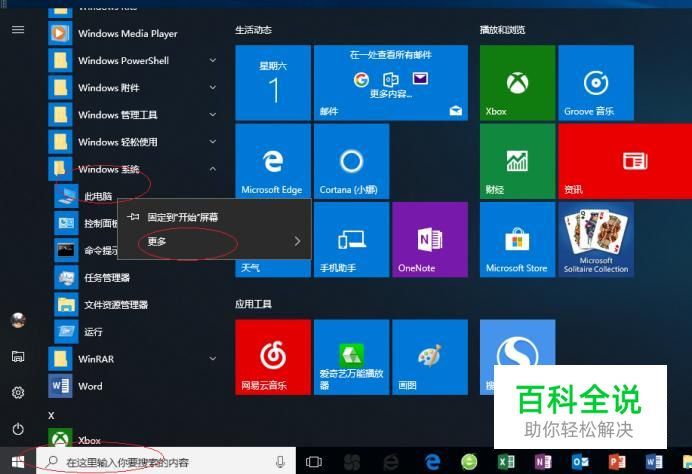Open OneNote from the taskbar

[x=543, y=462]
